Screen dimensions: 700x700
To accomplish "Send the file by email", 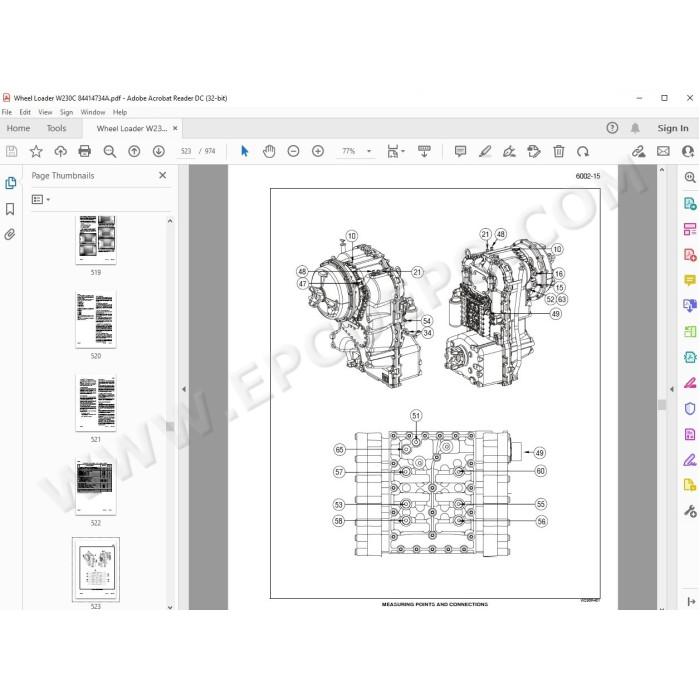I will pos(663,151).
